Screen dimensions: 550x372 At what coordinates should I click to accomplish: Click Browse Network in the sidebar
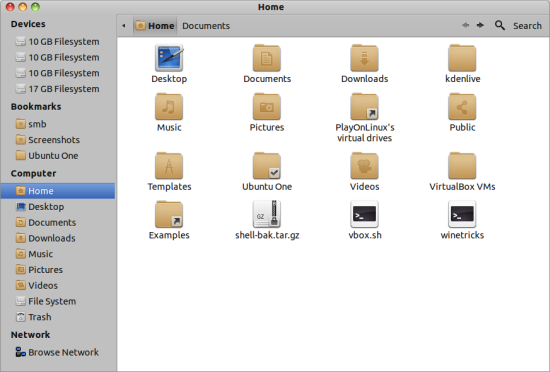[x=58, y=352]
